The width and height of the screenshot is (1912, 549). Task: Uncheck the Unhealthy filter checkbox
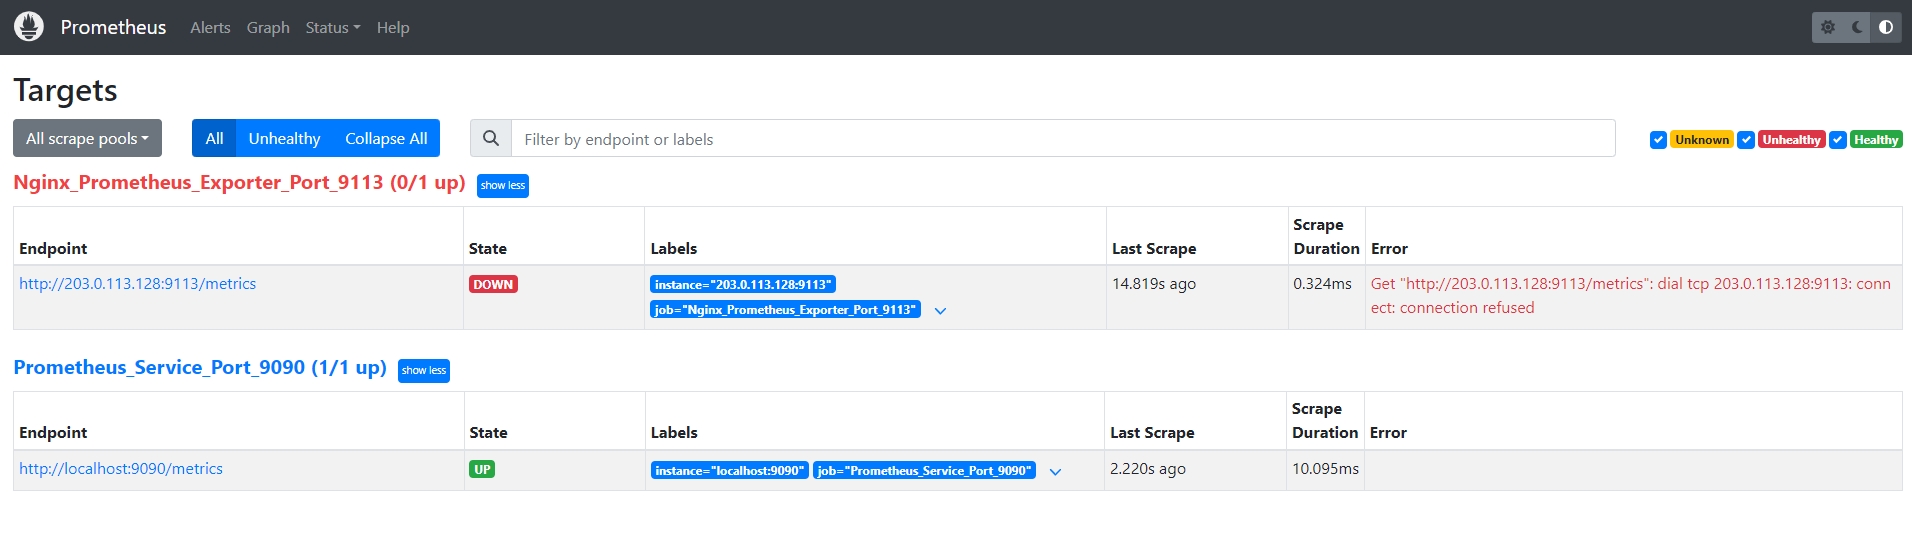(x=1746, y=140)
